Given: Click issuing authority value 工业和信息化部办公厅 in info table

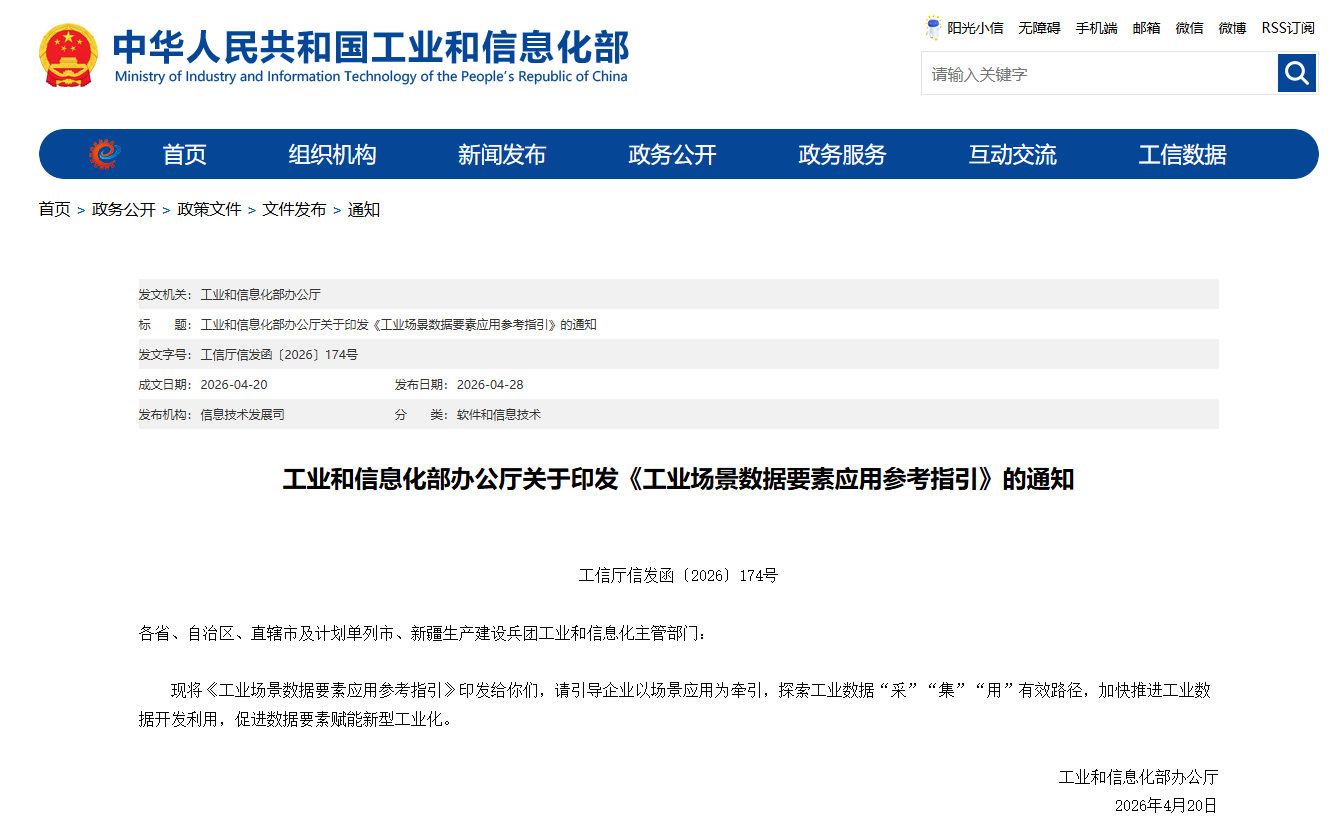Looking at the screenshot, I should coord(261,295).
